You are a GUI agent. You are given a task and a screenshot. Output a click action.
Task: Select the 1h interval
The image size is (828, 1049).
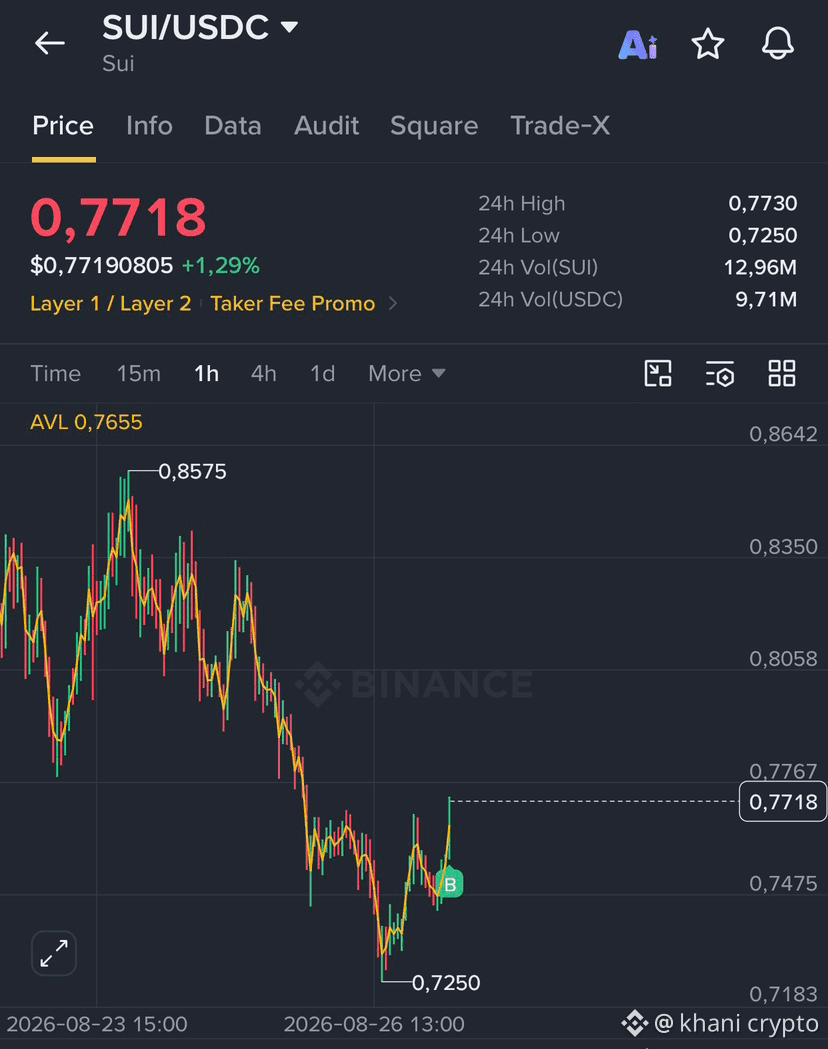pos(206,373)
